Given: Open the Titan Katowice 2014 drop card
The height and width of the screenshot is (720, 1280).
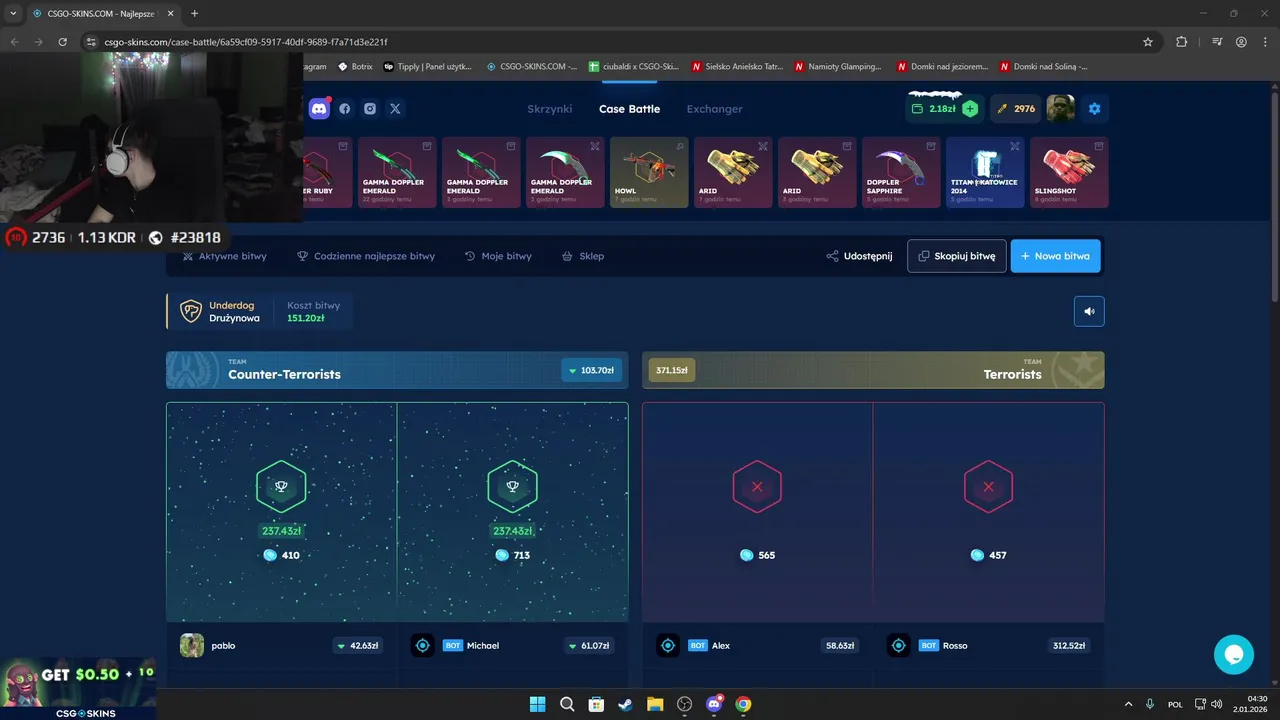Looking at the screenshot, I should 985,172.
